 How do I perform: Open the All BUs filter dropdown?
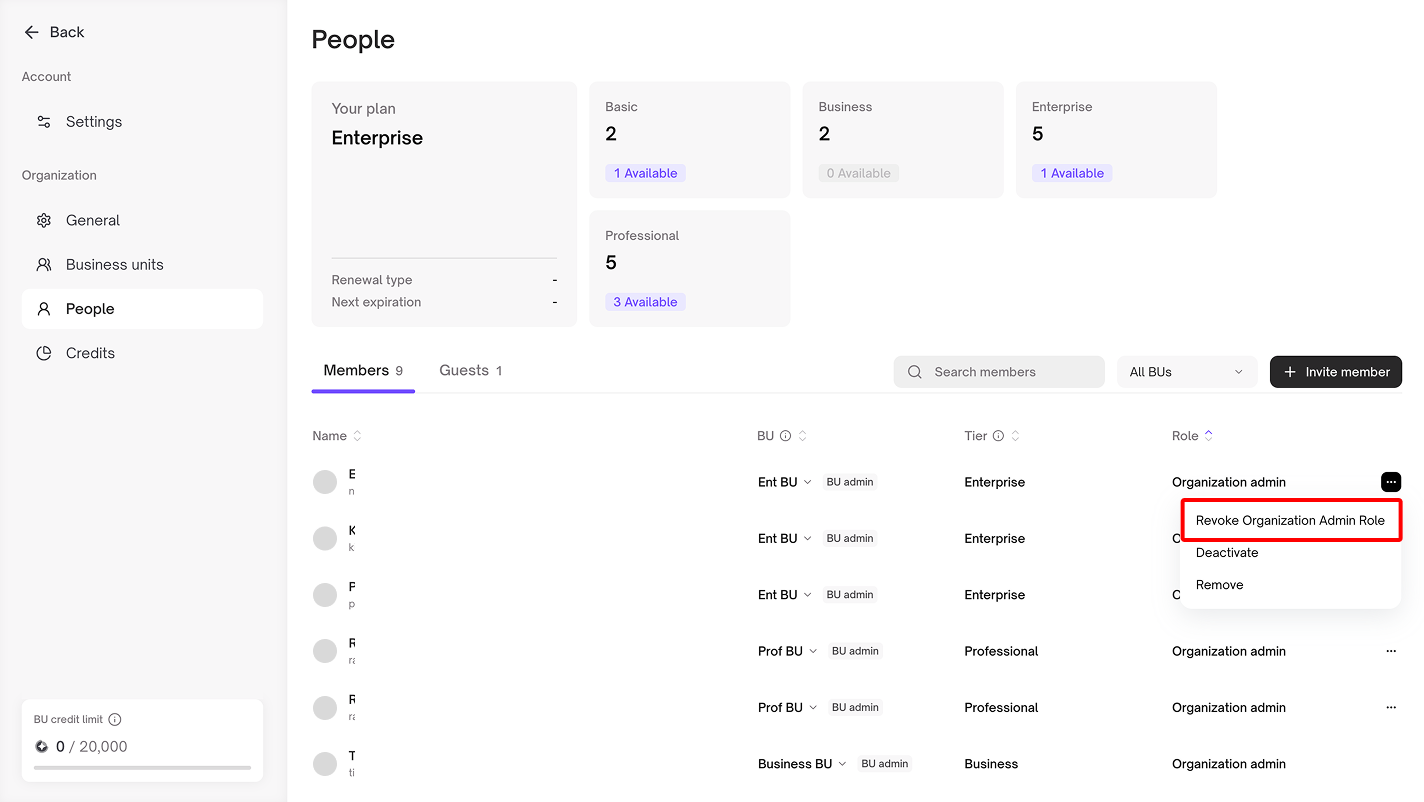(x=1186, y=372)
